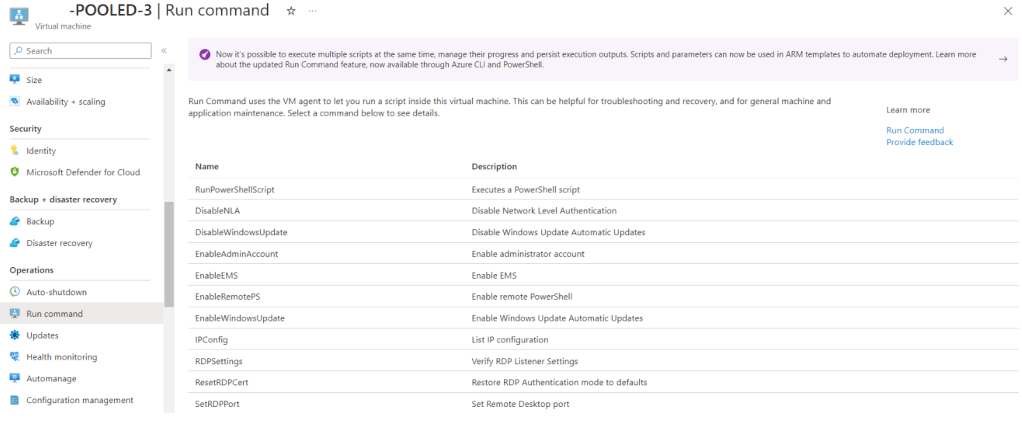Open the ellipsis more options menu

pos(313,10)
